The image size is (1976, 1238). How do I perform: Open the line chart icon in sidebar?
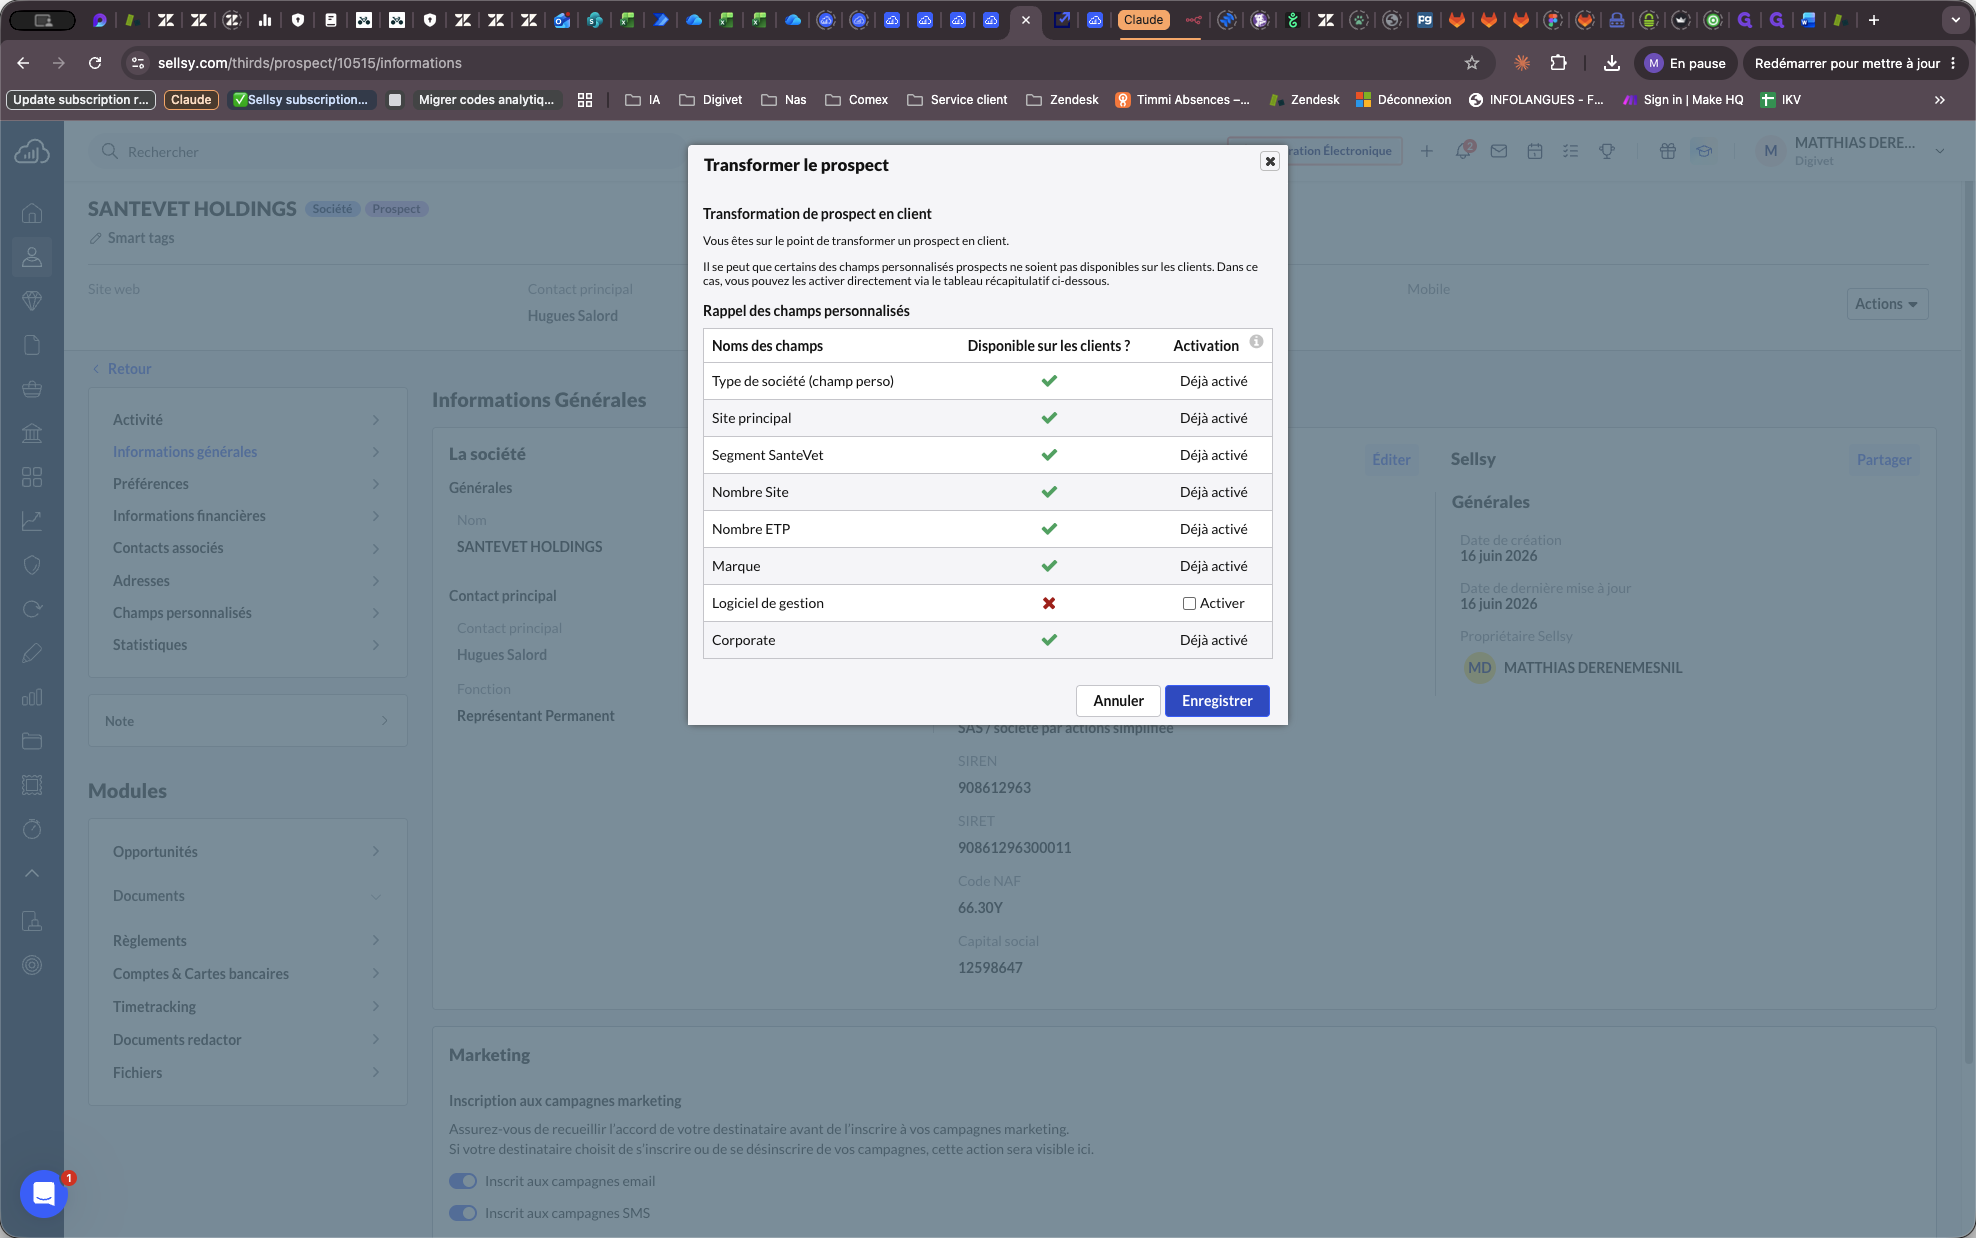(x=32, y=521)
